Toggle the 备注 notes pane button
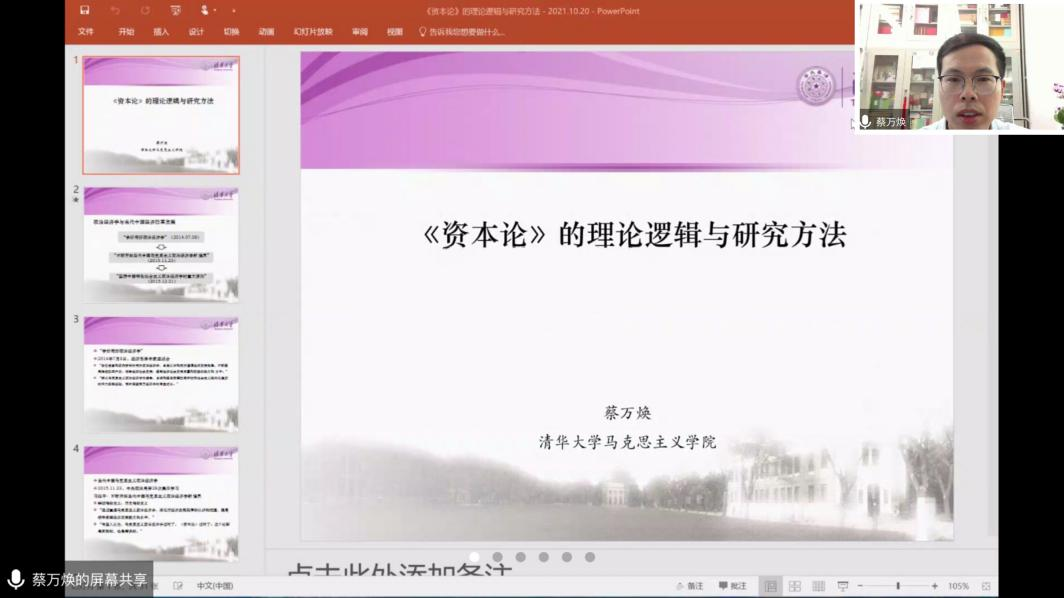Screen dimensions: 1064x598 [x=690, y=586]
